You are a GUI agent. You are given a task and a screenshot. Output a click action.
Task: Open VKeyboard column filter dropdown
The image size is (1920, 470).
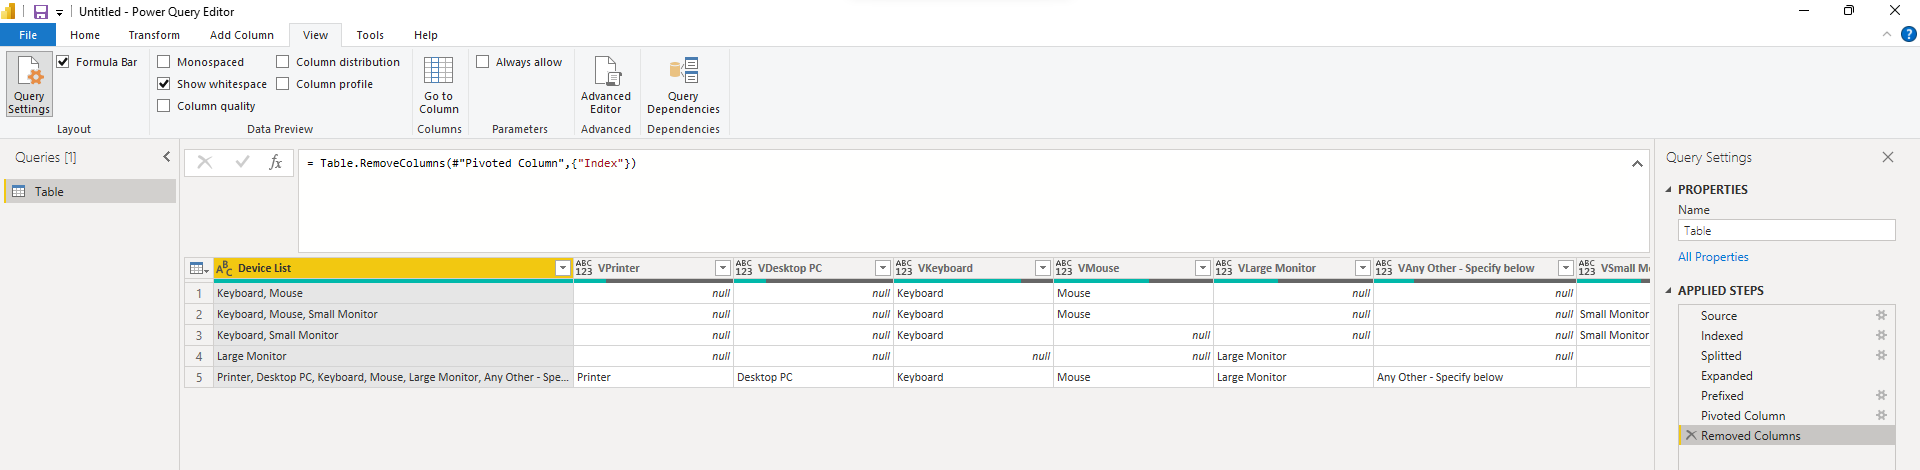pyautogui.click(x=1043, y=268)
